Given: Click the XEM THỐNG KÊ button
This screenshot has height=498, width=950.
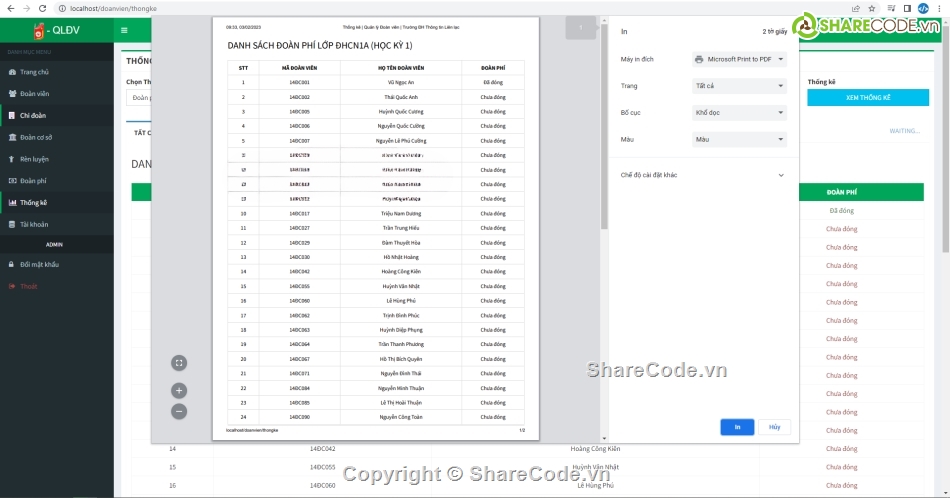Looking at the screenshot, I should pyautogui.click(x=868, y=98).
